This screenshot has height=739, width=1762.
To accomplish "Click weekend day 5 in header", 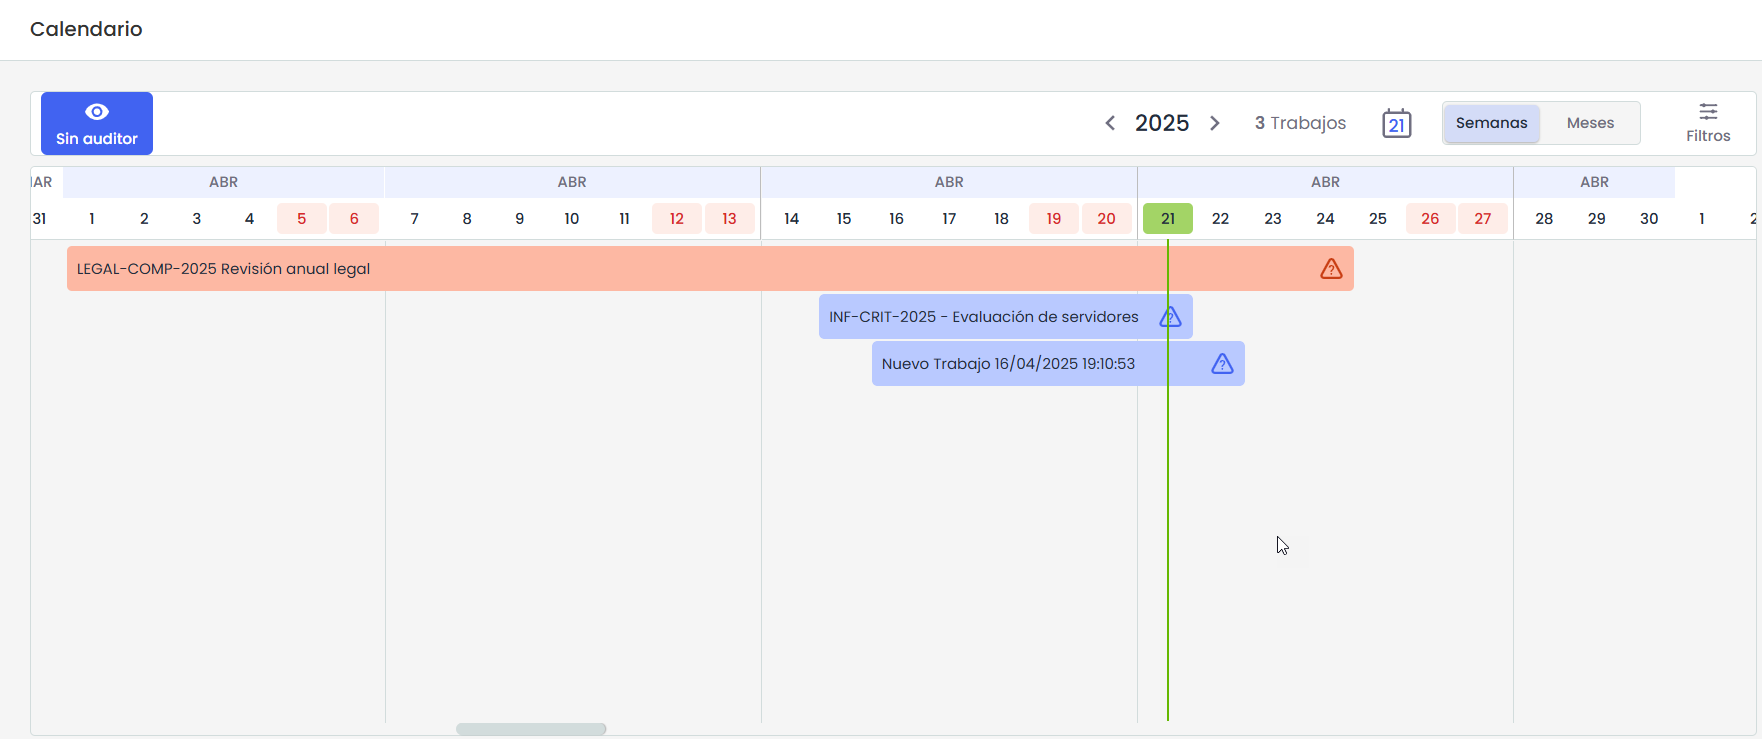I will click(301, 219).
